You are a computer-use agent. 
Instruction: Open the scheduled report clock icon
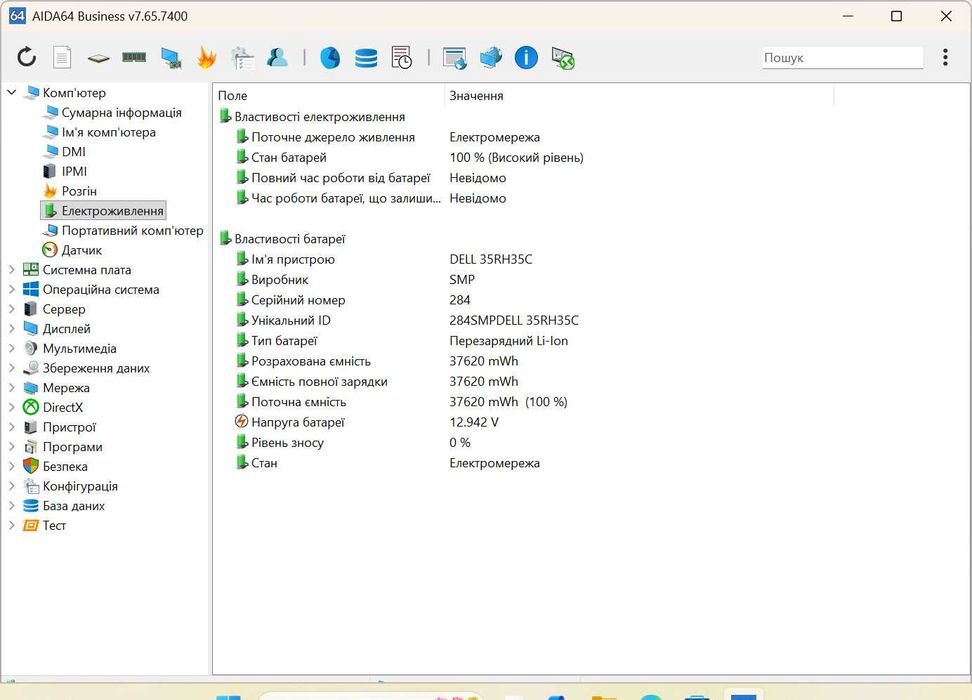click(x=402, y=58)
